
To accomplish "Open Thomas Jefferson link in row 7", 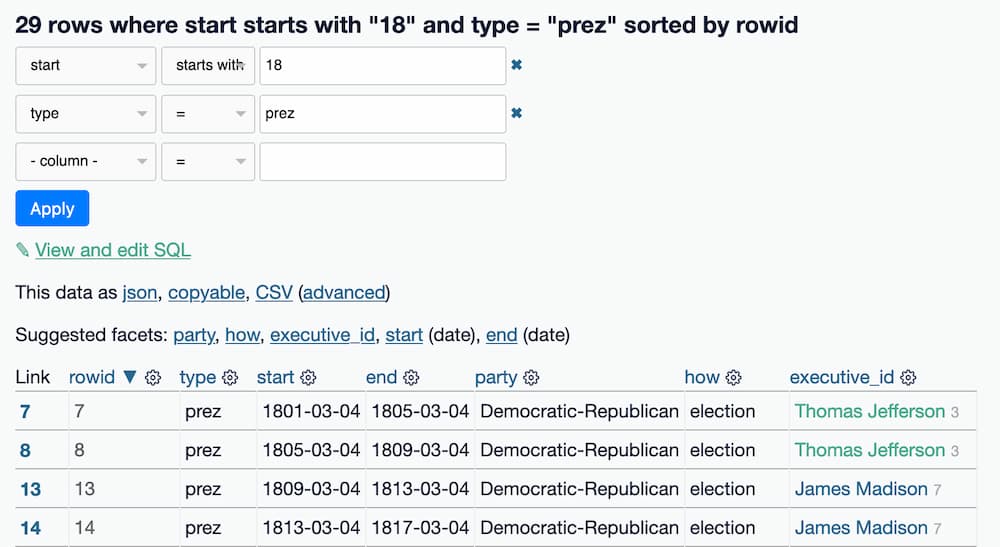I will point(869,411).
